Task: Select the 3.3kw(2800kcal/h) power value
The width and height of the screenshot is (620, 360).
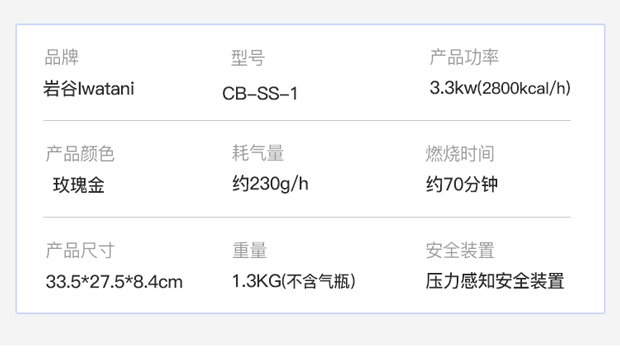Action: [500, 88]
